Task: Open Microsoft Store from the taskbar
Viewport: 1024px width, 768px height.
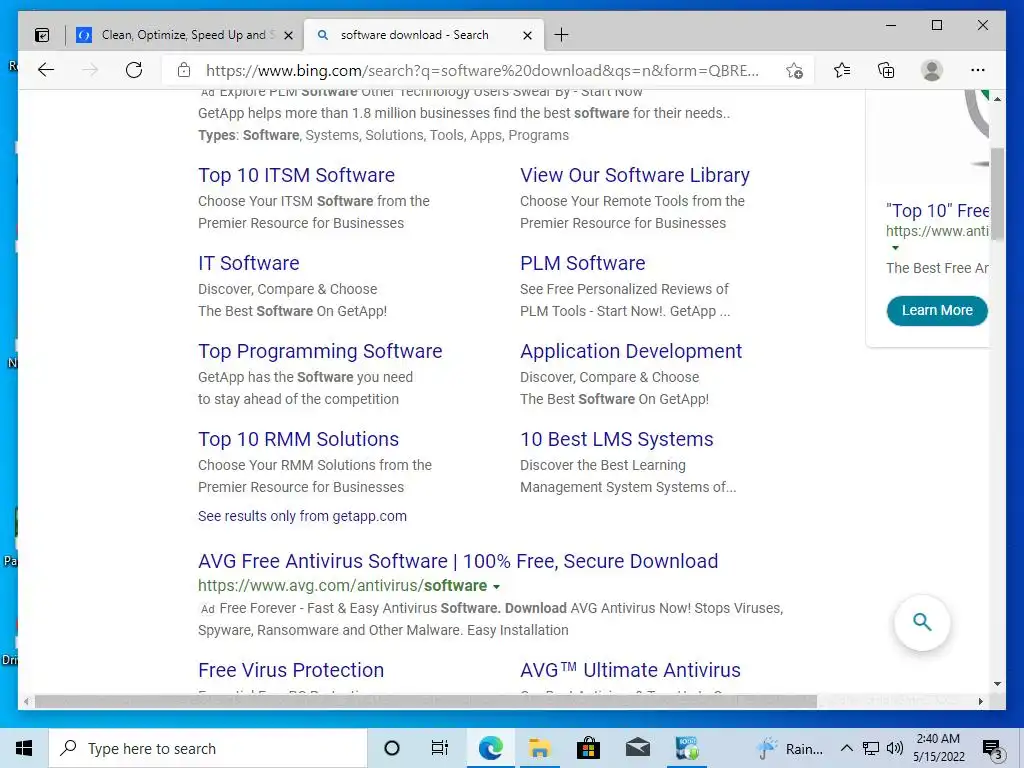Action: pyautogui.click(x=588, y=748)
